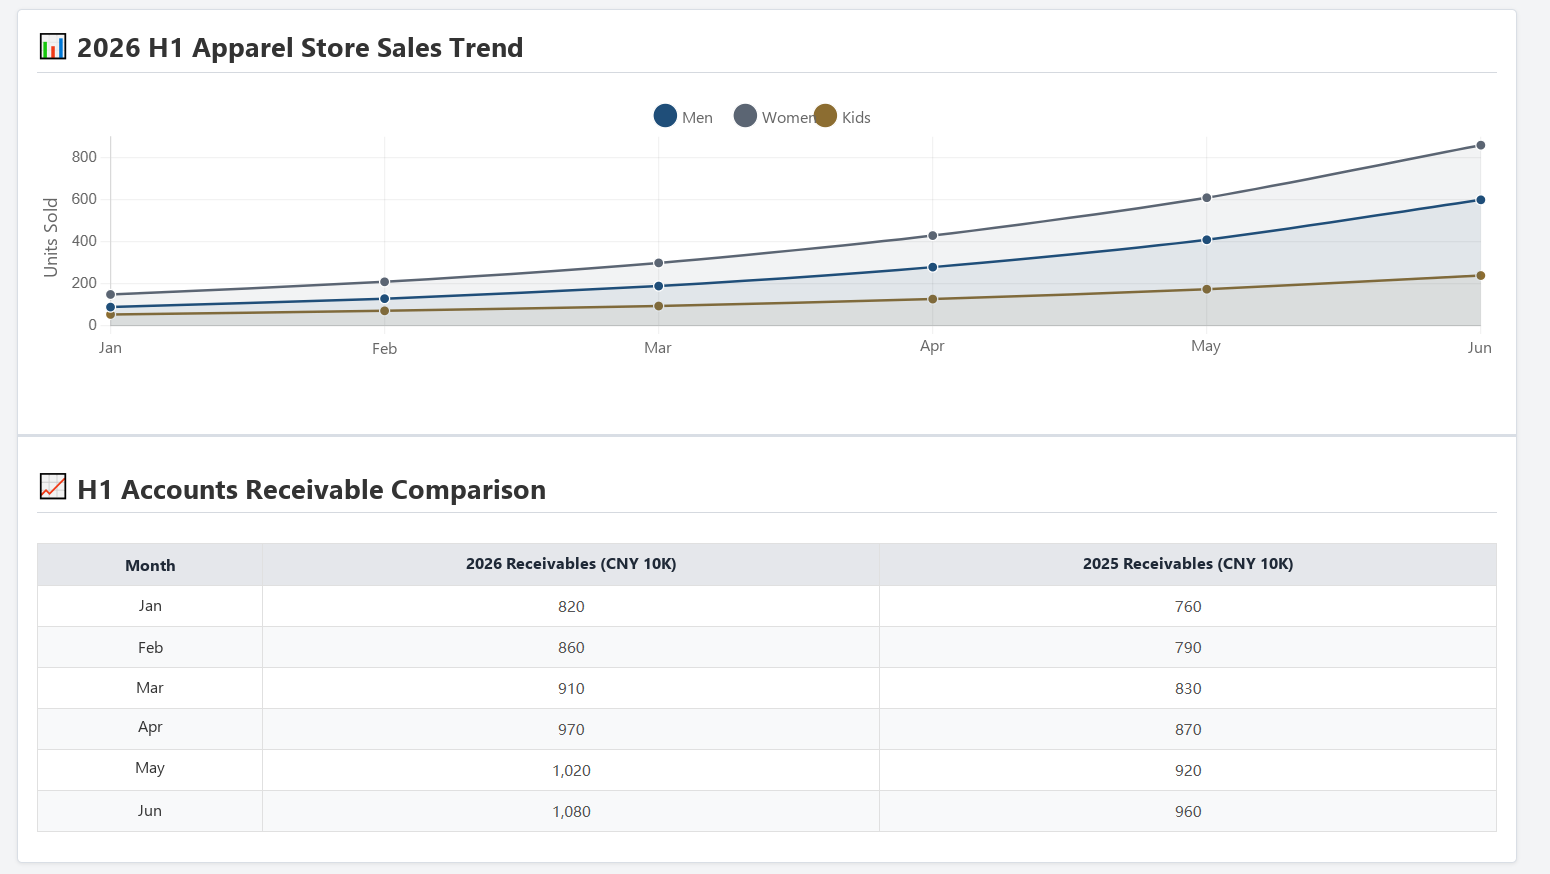The height and width of the screenshot is (874, 1550).
Task: Click the 1,080 receivables value
Action: 571,812
